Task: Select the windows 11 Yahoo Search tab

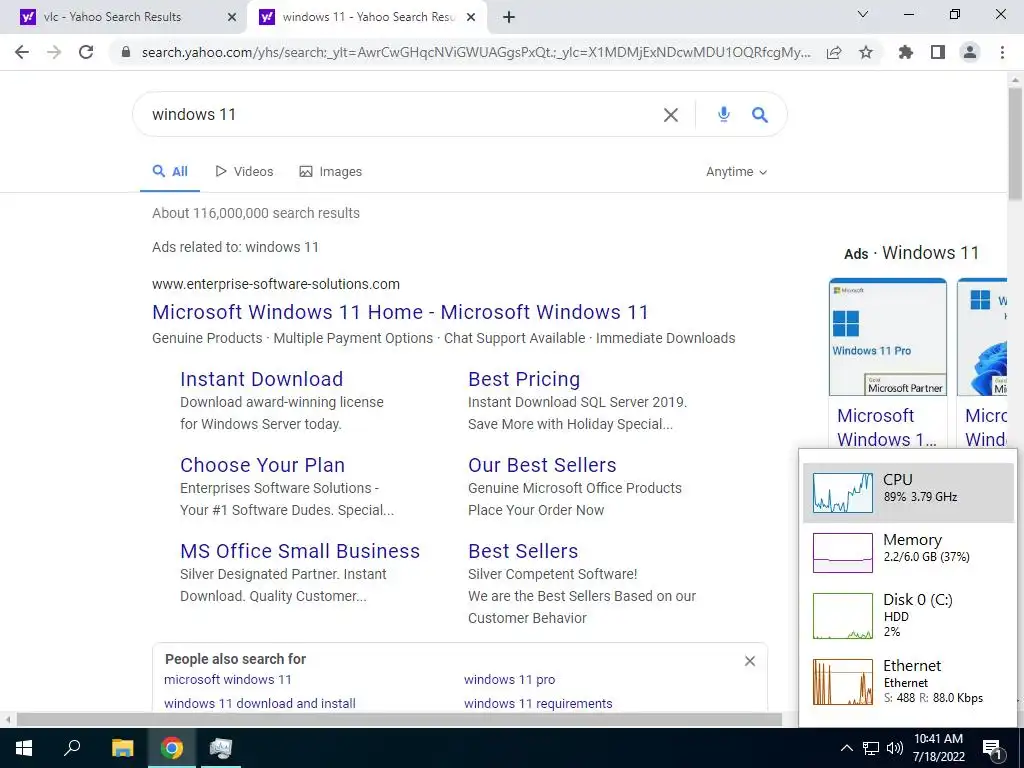Action: [366, 17]
